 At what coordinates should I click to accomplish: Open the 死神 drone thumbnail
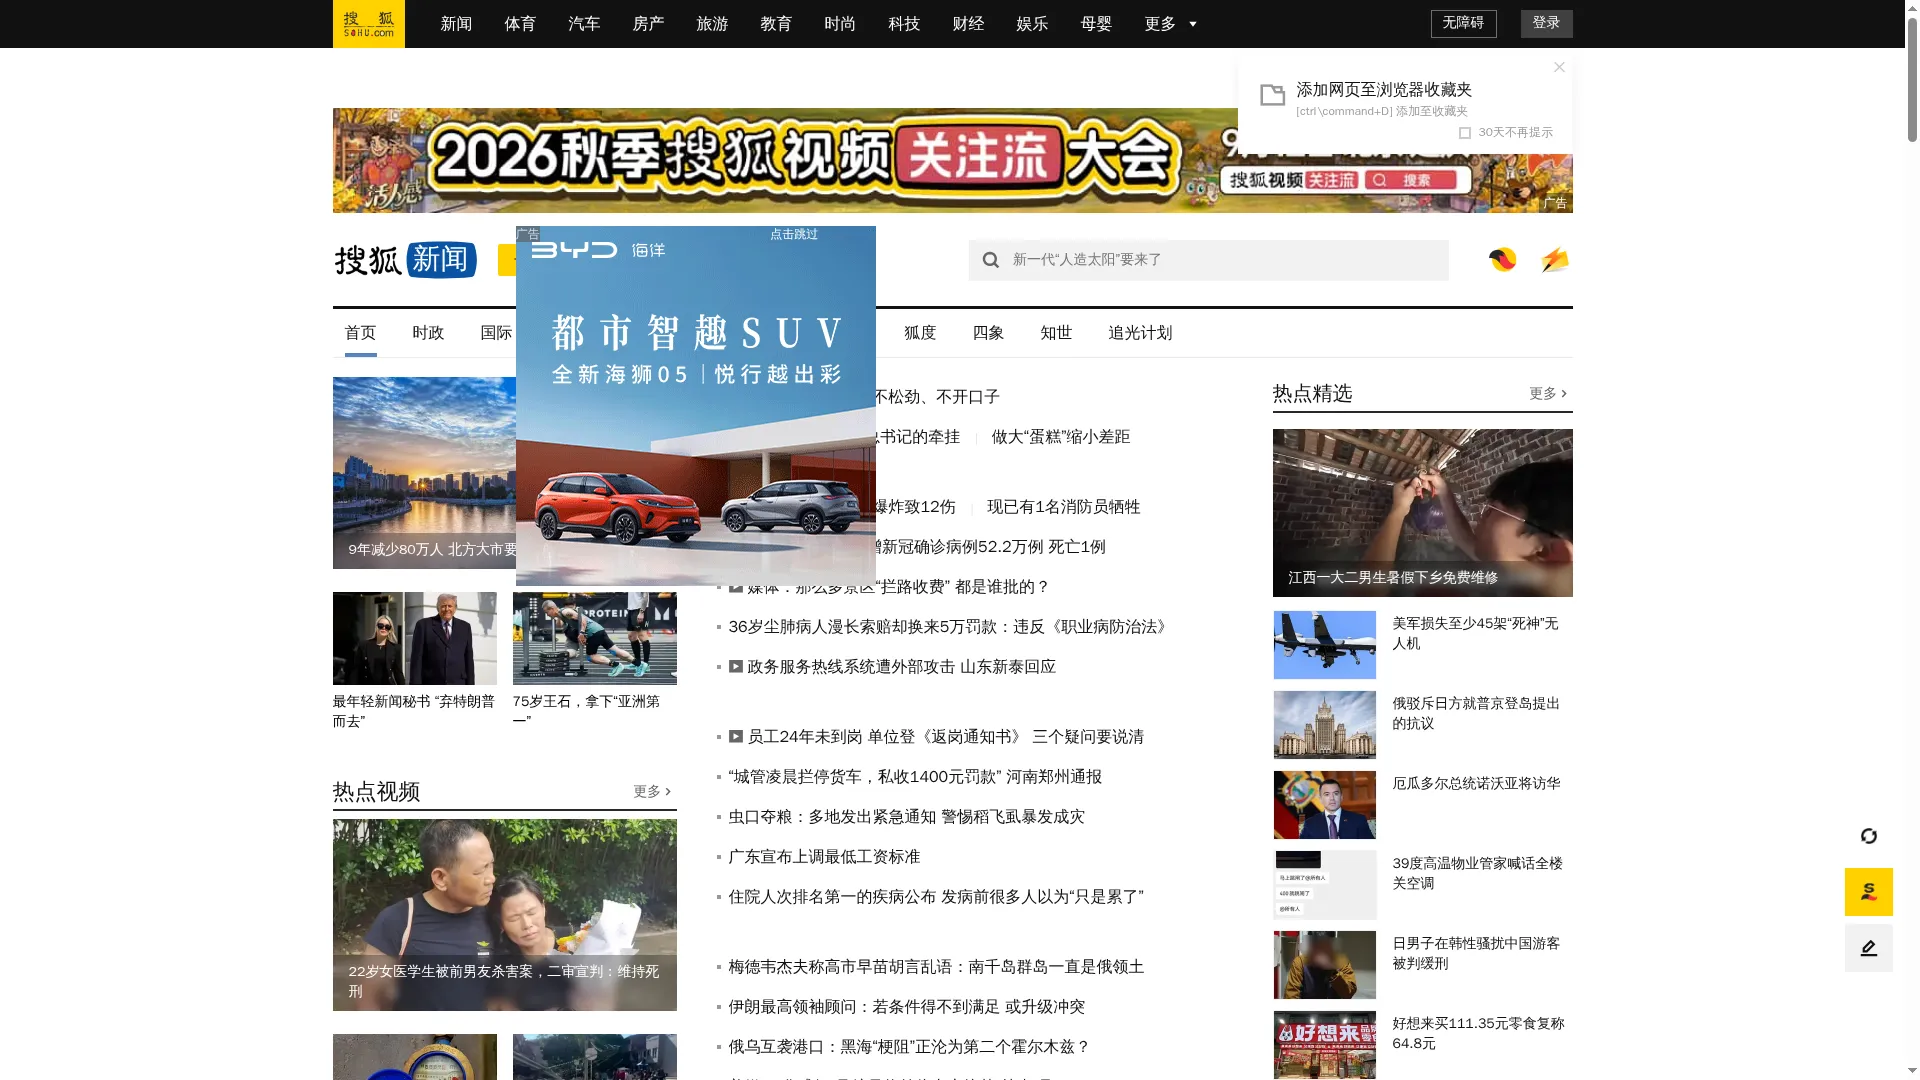click(1324, 645)
